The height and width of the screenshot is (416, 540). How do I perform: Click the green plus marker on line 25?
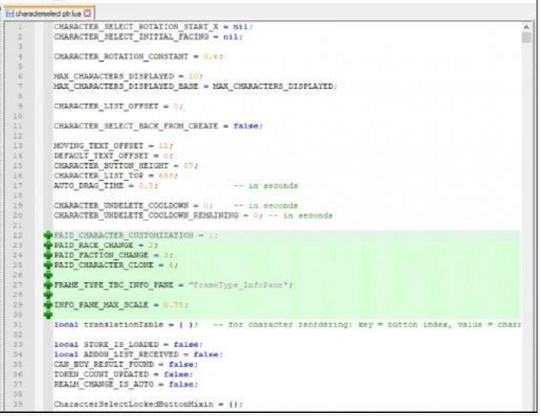pyautogui.click(x=48, y=265)
